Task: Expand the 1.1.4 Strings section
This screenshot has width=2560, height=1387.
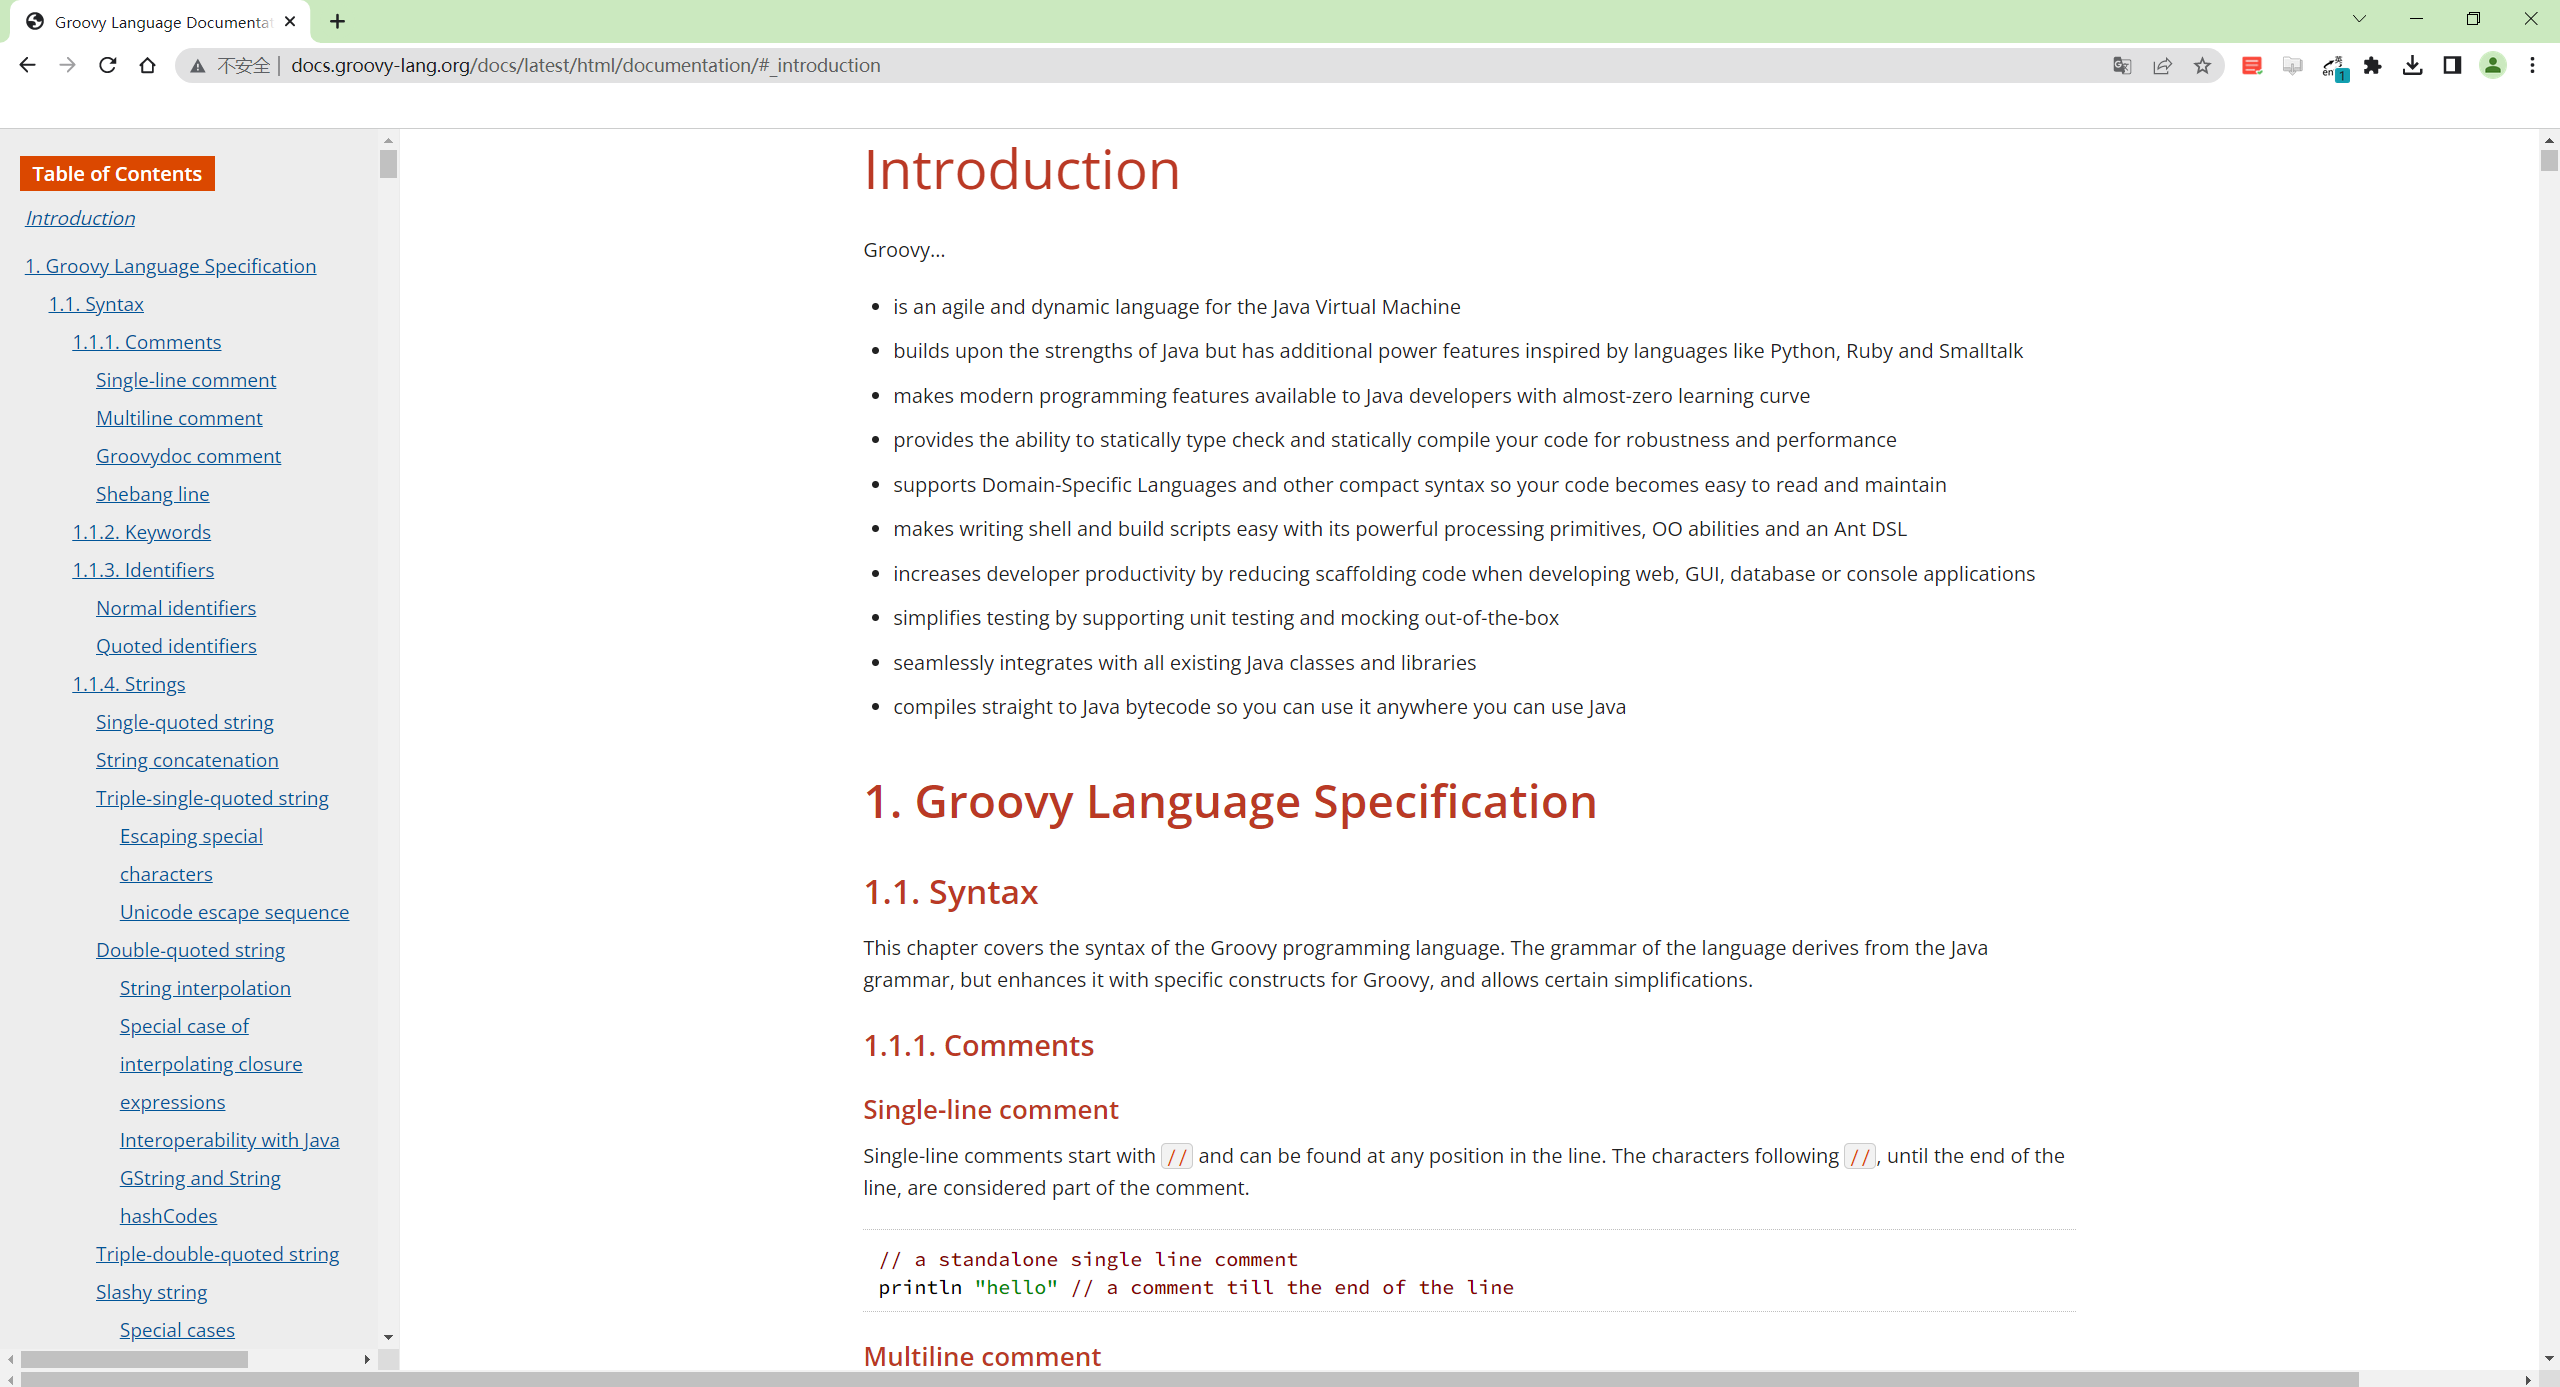Action: pyautogui.click(x=128, y=683)
